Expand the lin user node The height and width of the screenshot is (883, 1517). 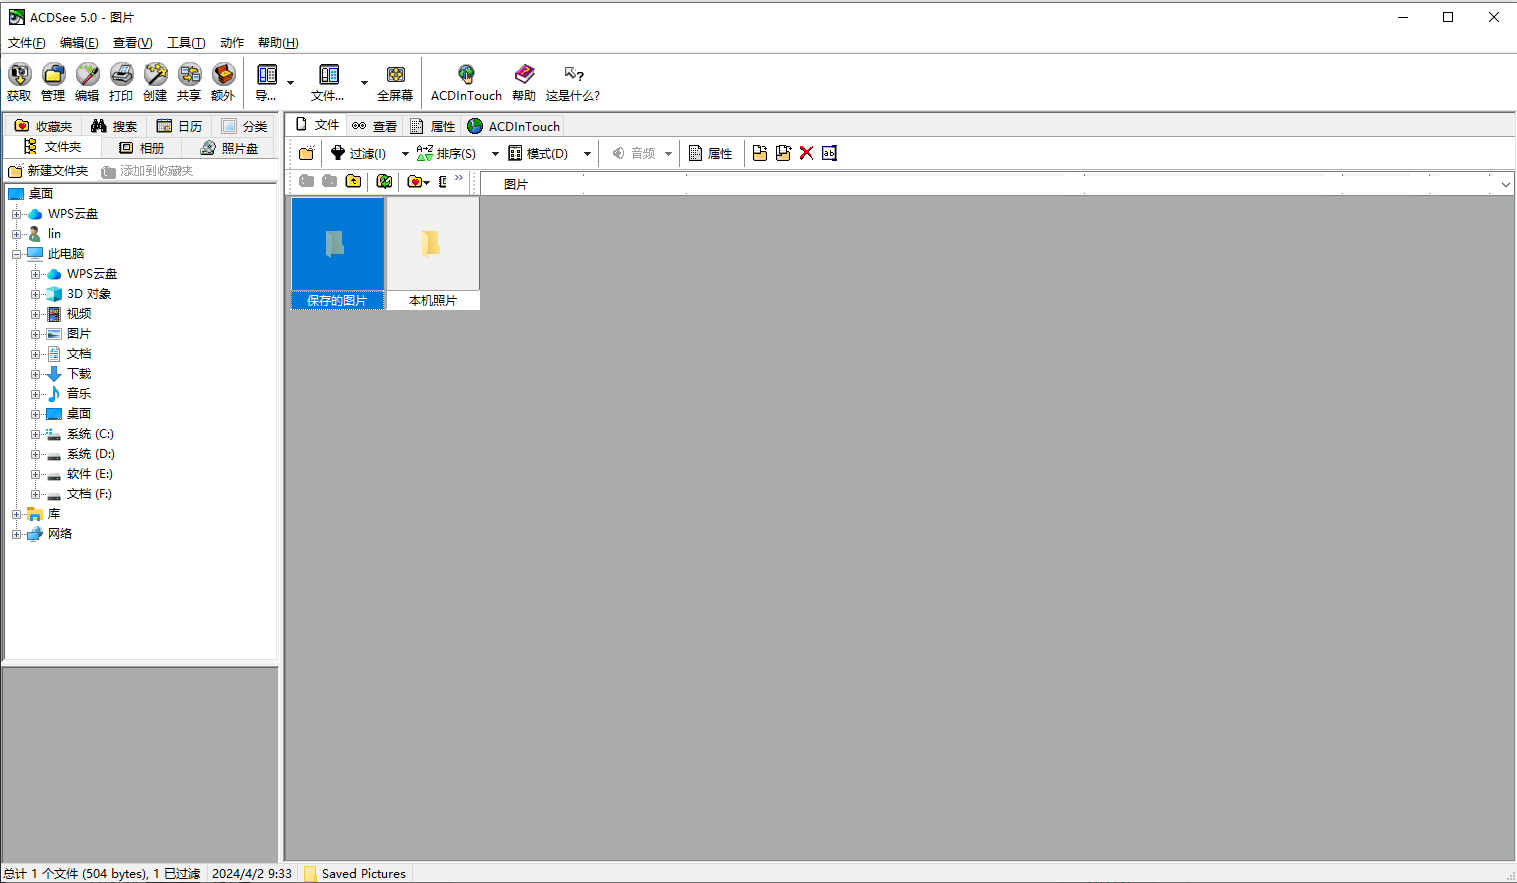16,234
